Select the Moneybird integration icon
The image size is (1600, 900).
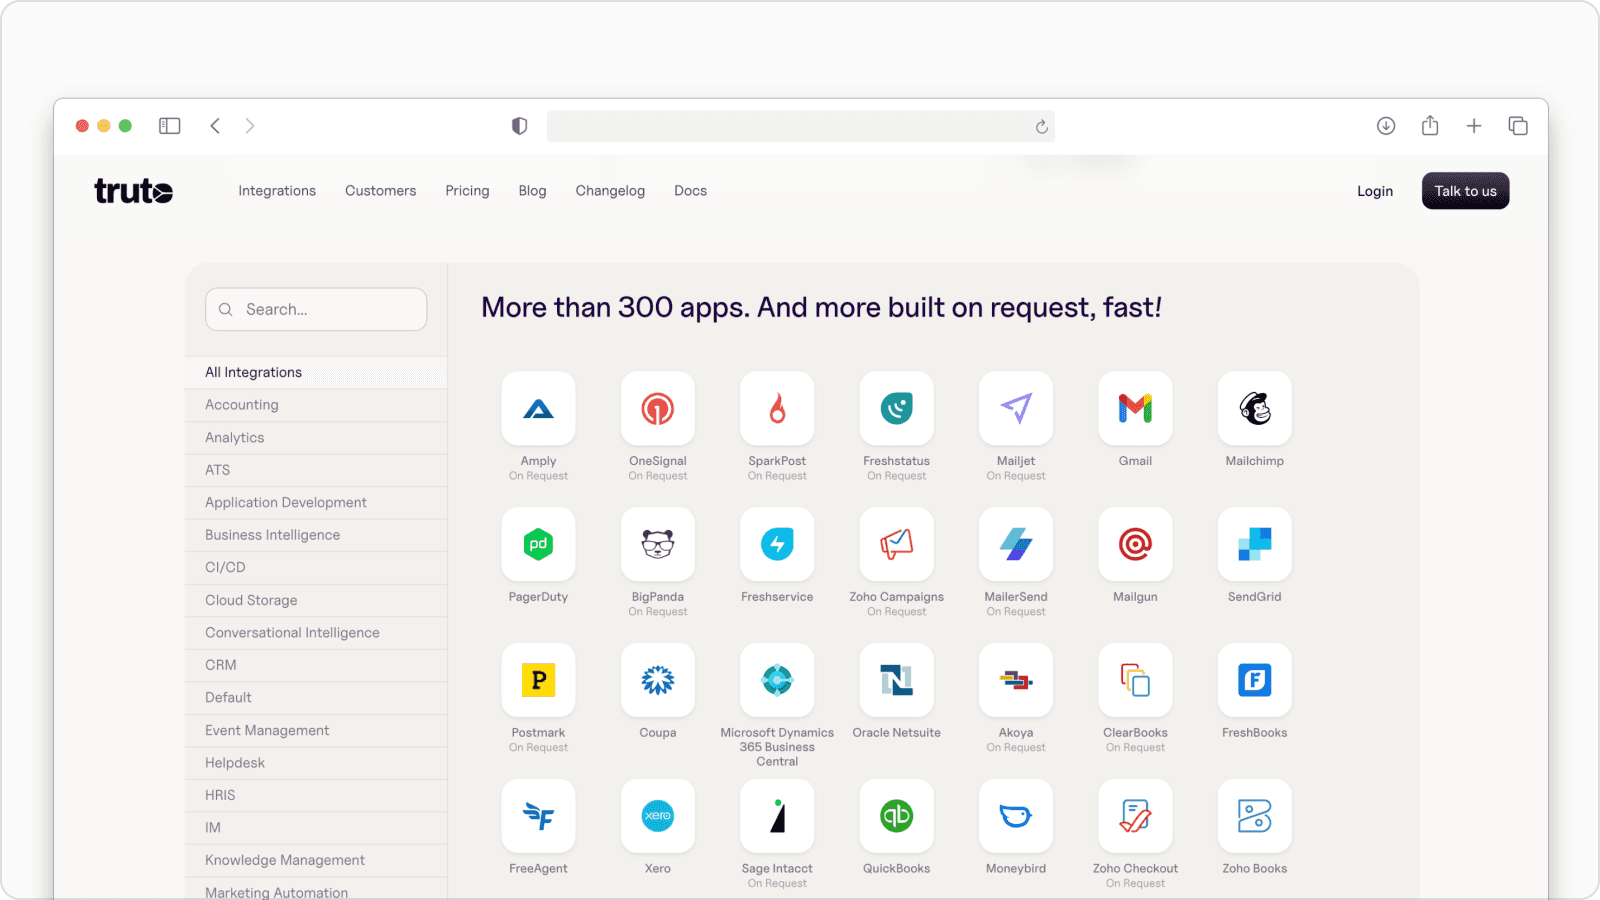click(x=1016, y=816)
